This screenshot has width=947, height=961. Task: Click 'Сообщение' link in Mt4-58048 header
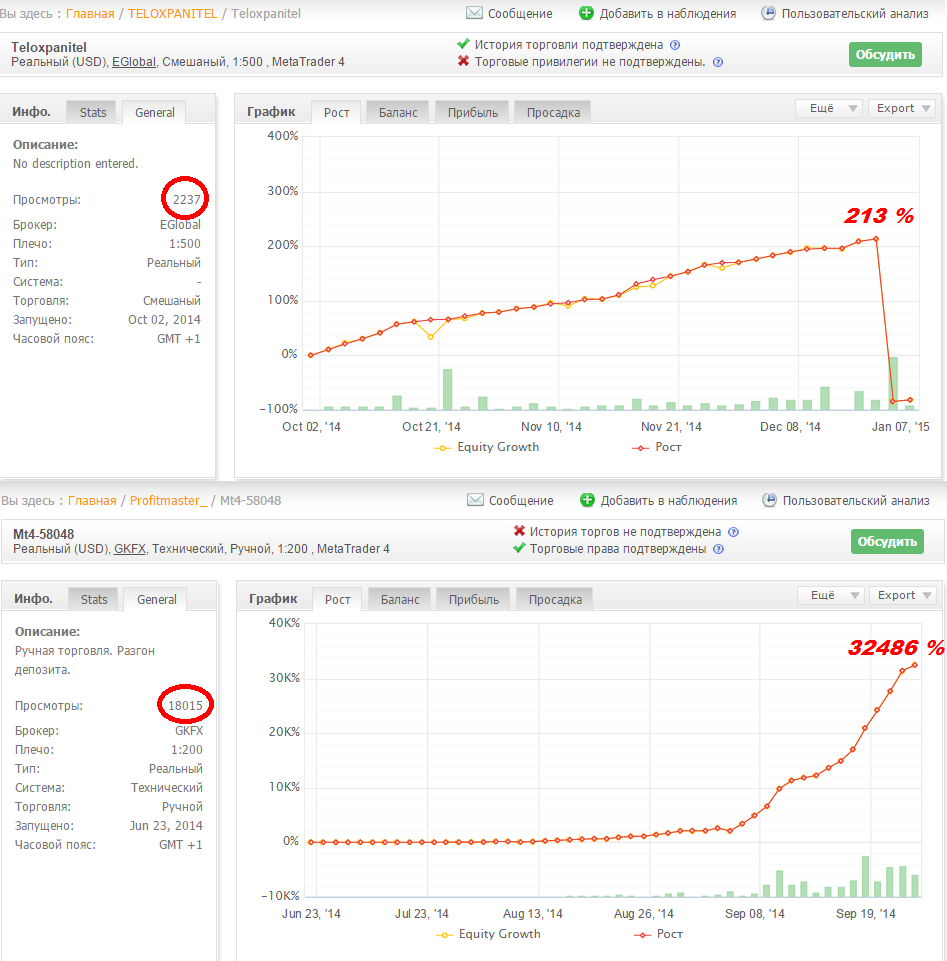[x=521, y=501]
